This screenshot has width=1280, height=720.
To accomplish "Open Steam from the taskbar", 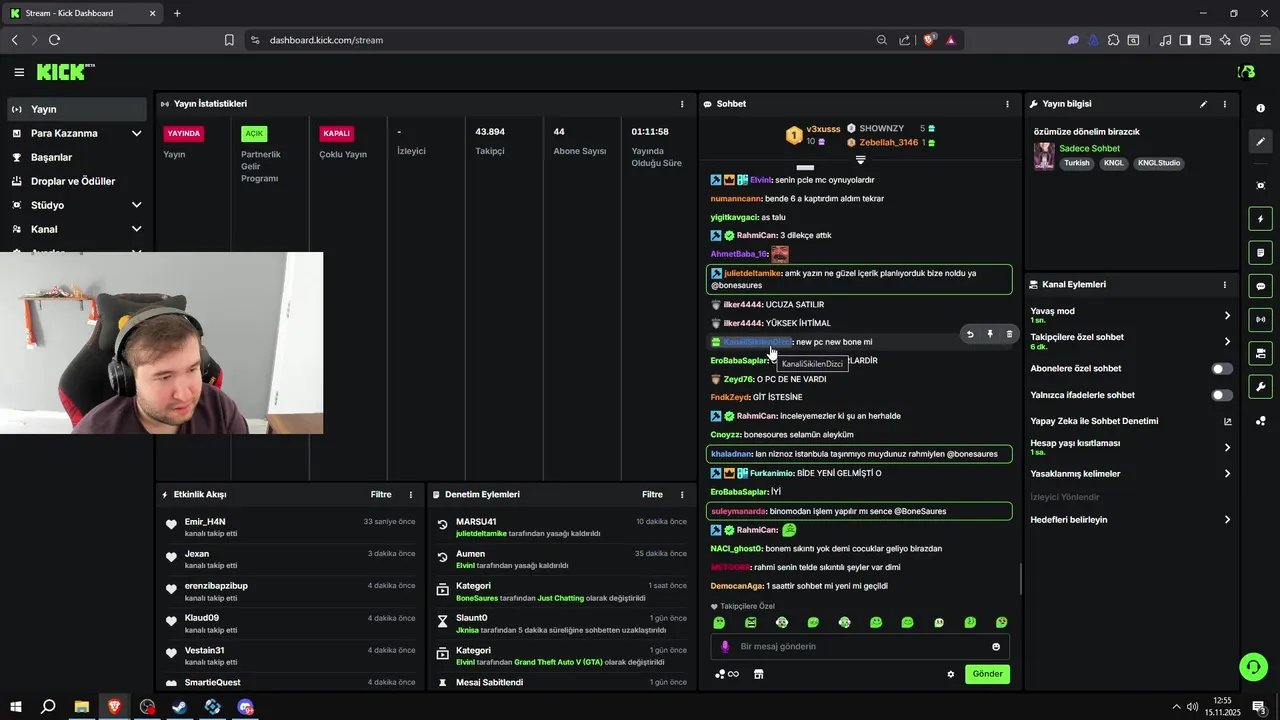I will point(180,707).
